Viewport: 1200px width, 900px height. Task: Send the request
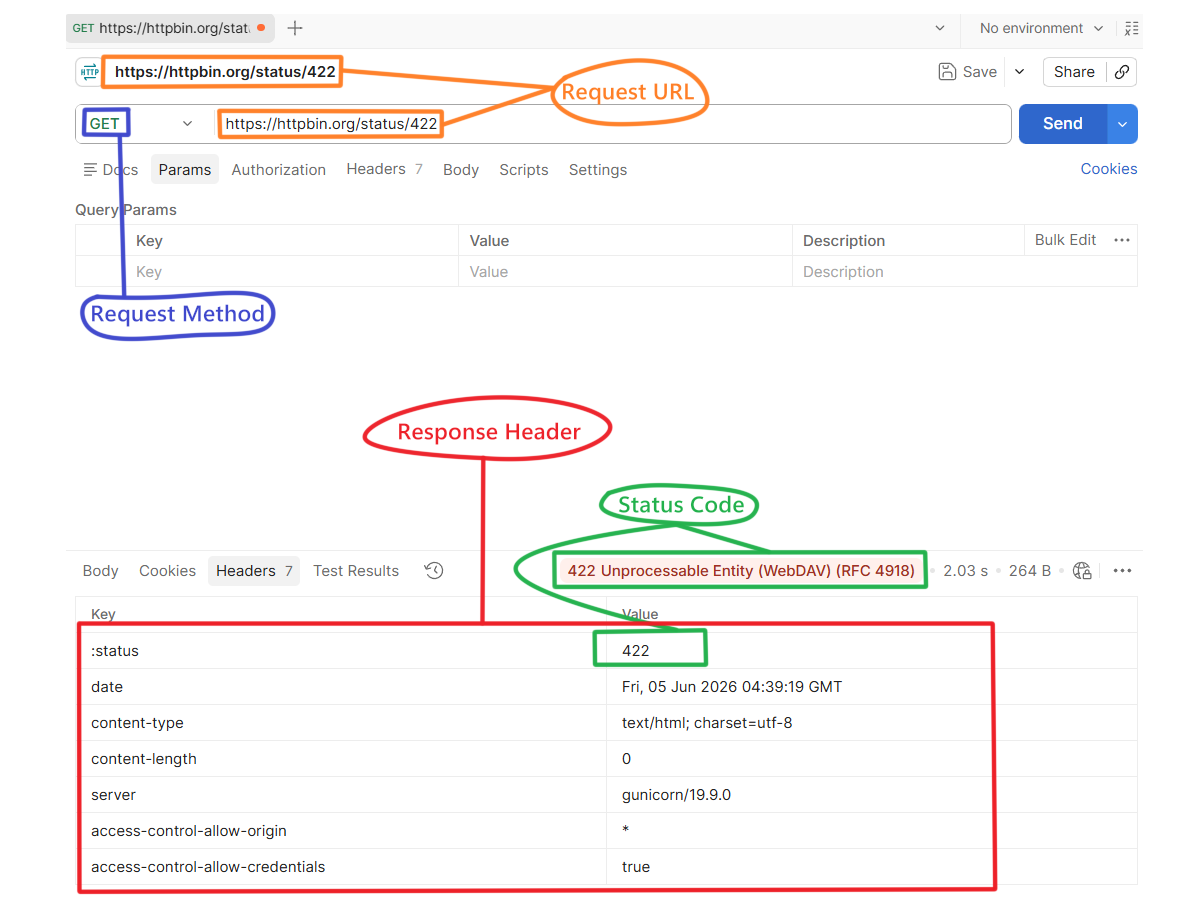(x=1063, y=124)
